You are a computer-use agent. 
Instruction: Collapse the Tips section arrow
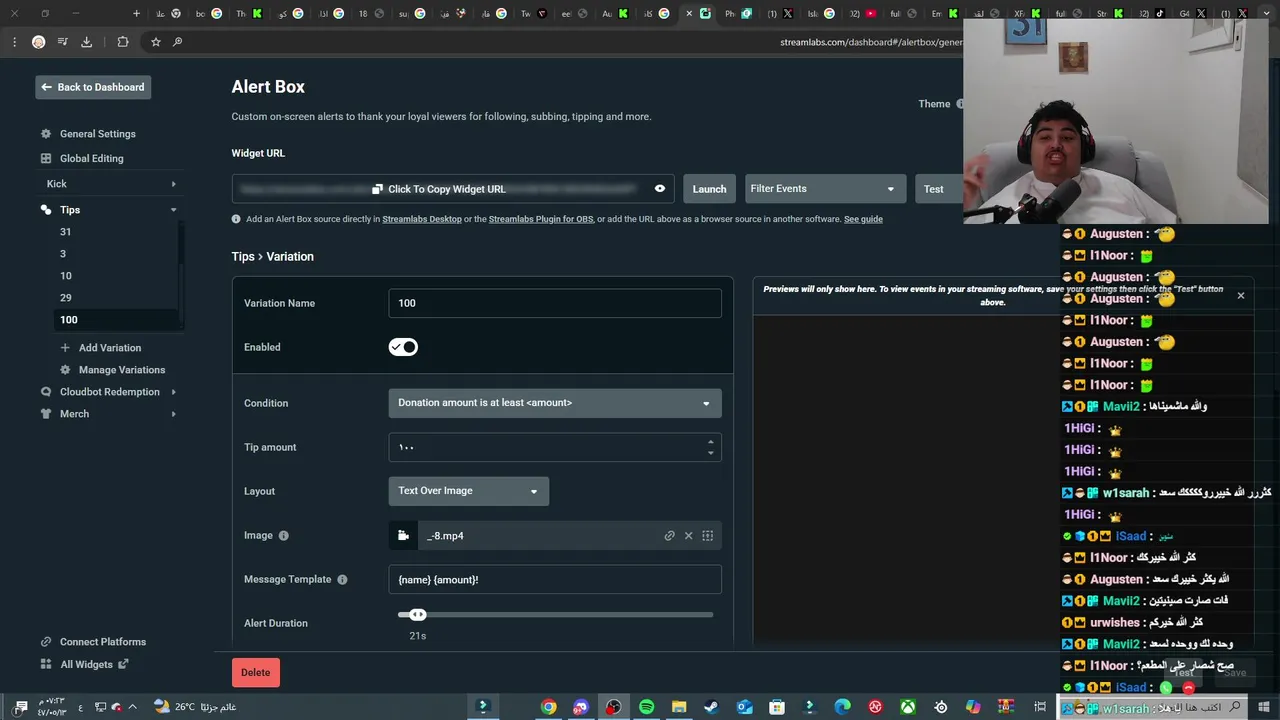pos(173,210)
